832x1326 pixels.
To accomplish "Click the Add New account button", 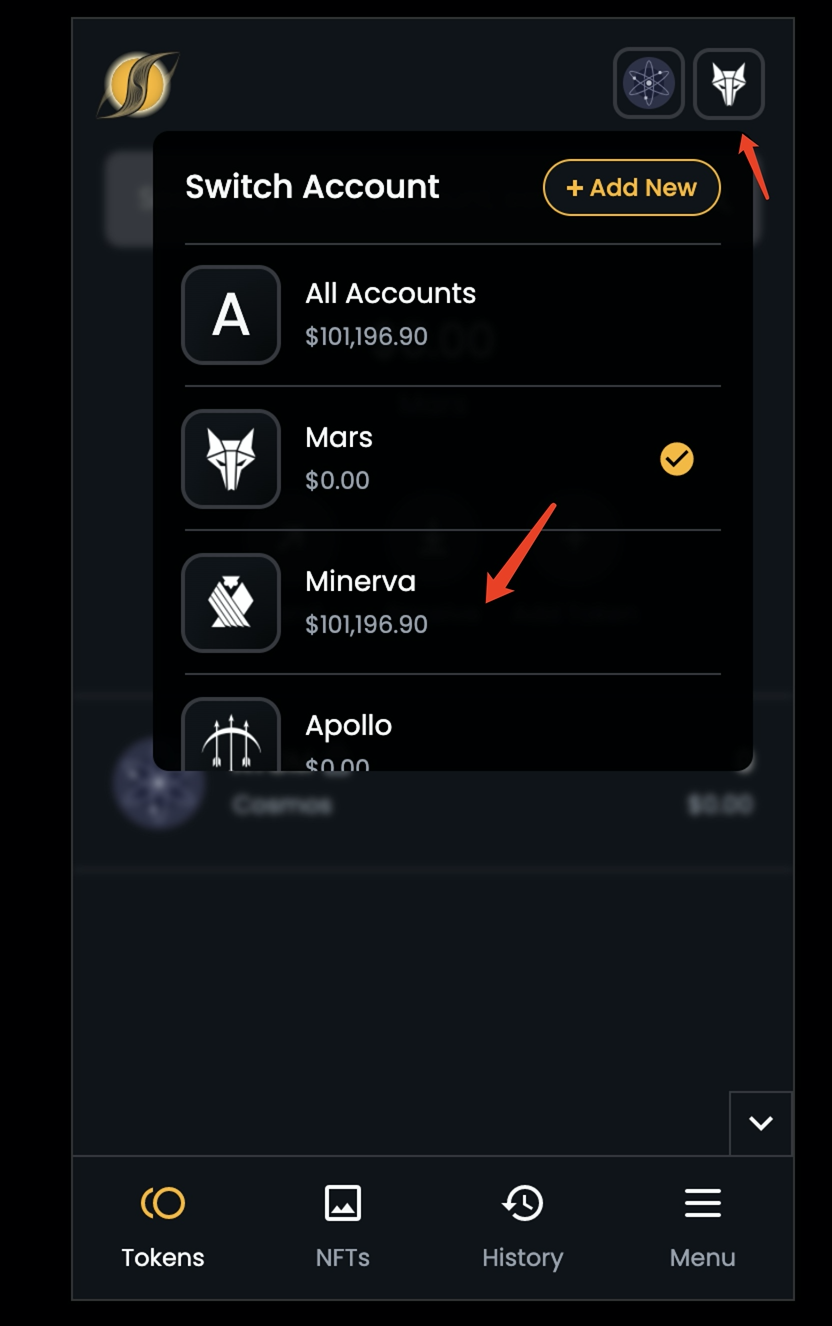I will tap(632, 187).
